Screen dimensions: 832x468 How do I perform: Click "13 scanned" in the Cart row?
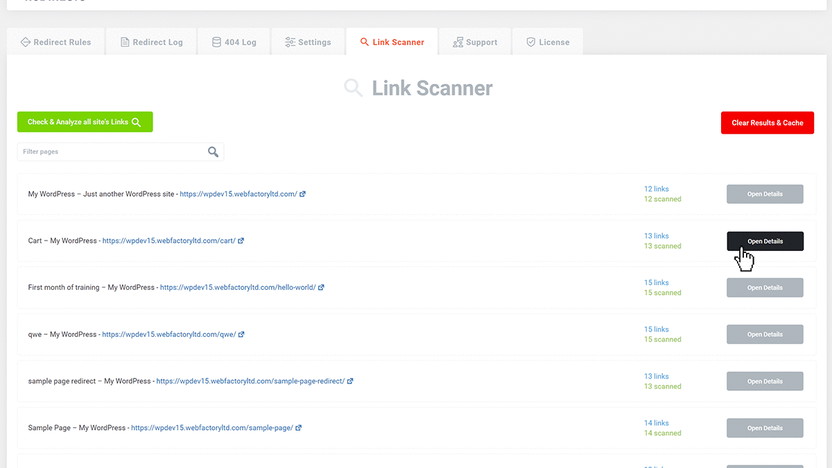[x=663, y=246]
